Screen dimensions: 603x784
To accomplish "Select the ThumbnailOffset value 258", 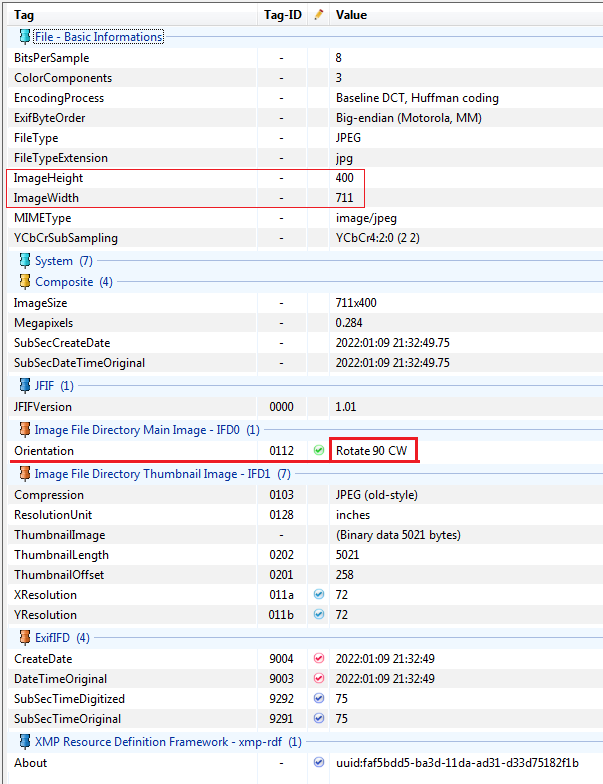I will 344,575.
